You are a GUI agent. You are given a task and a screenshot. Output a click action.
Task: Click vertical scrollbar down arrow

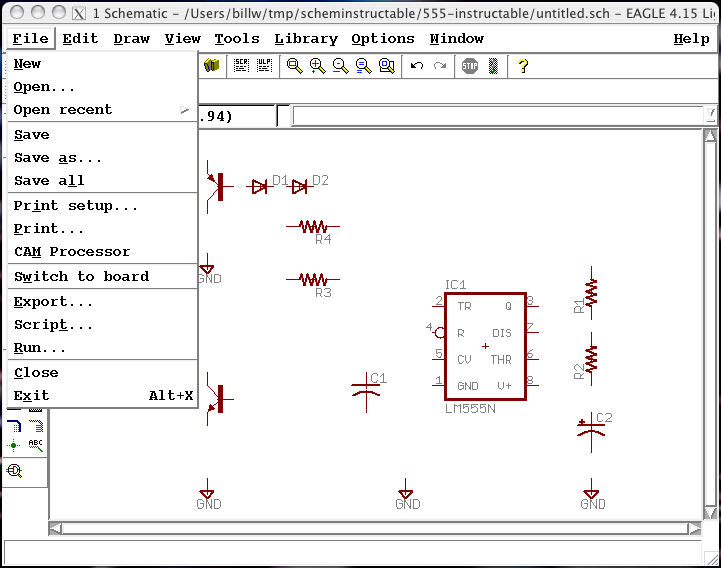(x=710, y=513)
